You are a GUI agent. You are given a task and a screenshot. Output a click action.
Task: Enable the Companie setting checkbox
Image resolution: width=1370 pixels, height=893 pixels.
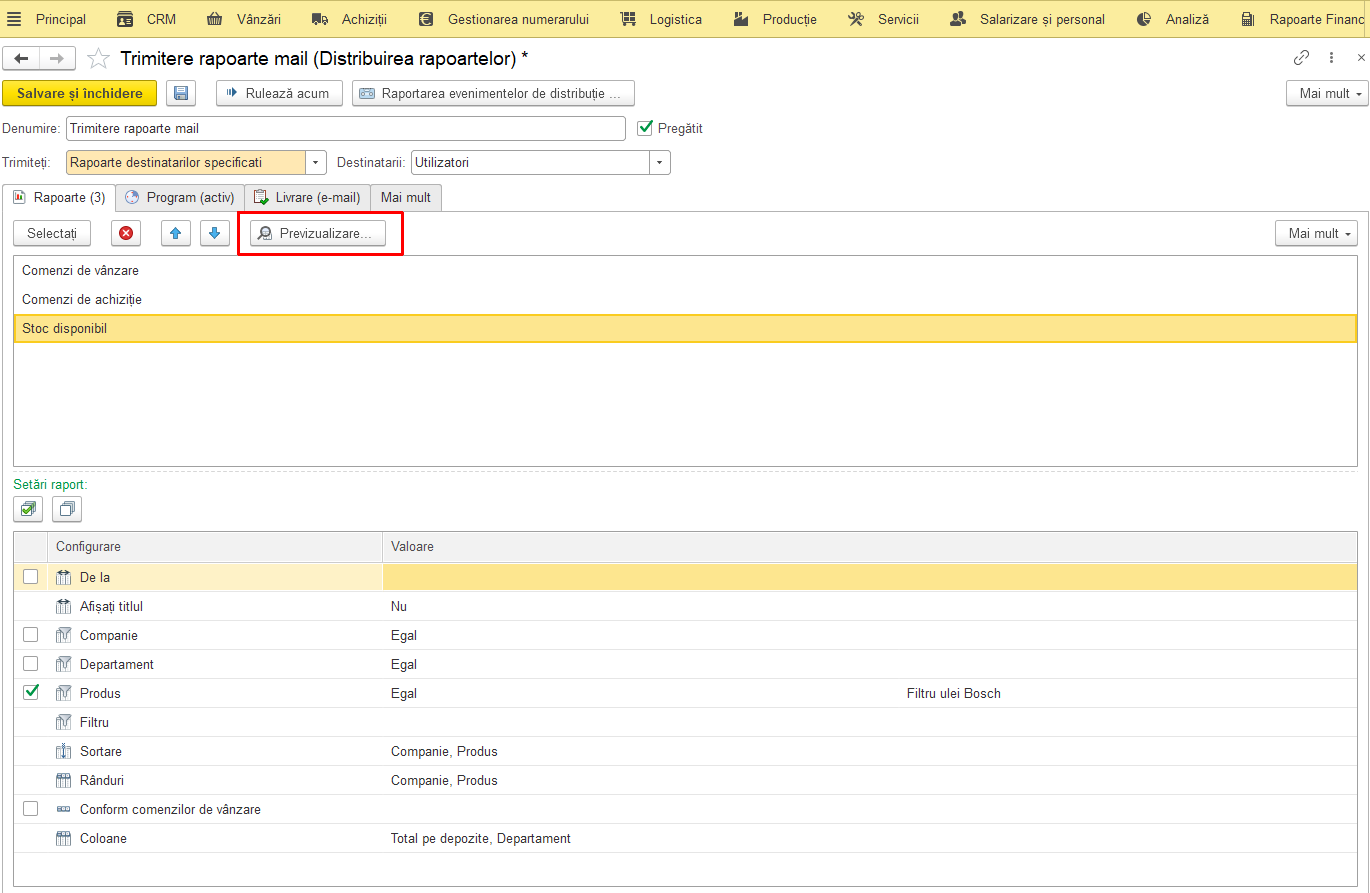31,635
